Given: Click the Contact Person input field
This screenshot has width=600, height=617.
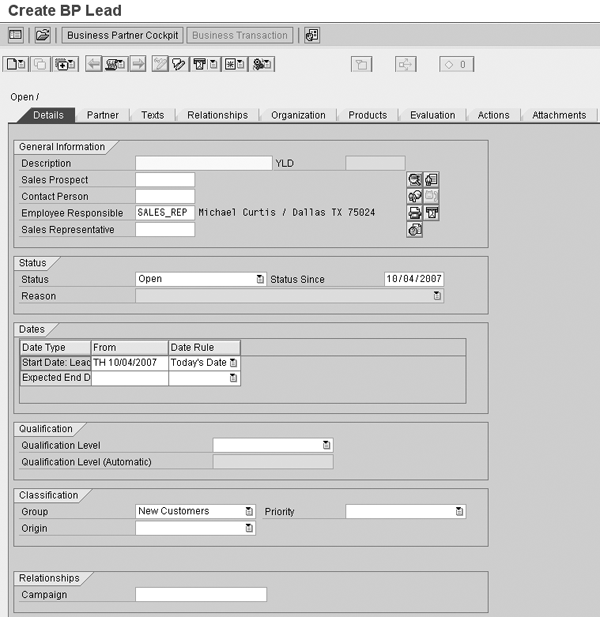Looking at the screenshot, I should (x=165, y=196).
